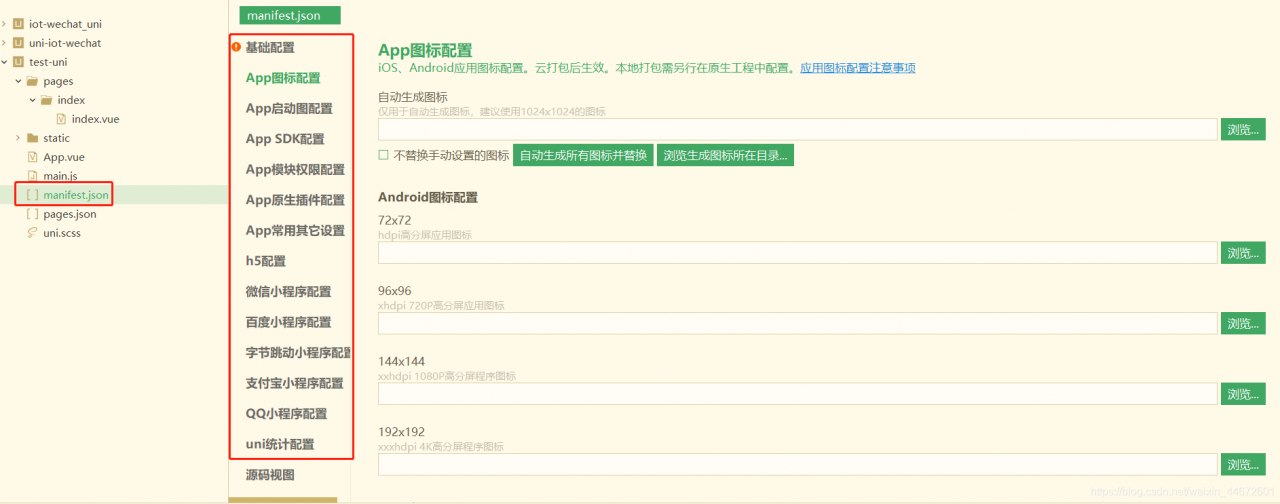This screenshot has height=504, width=1280.
Task: Open h5配置 settings section
Action: pyautogui.click(x=266, y=261)
